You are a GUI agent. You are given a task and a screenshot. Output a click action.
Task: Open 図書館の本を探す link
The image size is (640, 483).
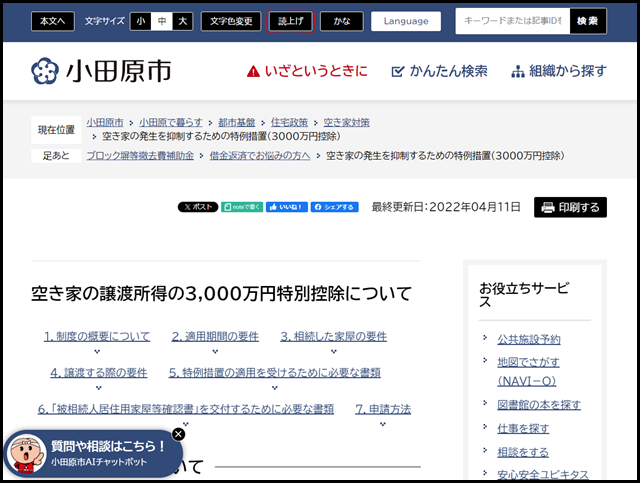(539, 405)
